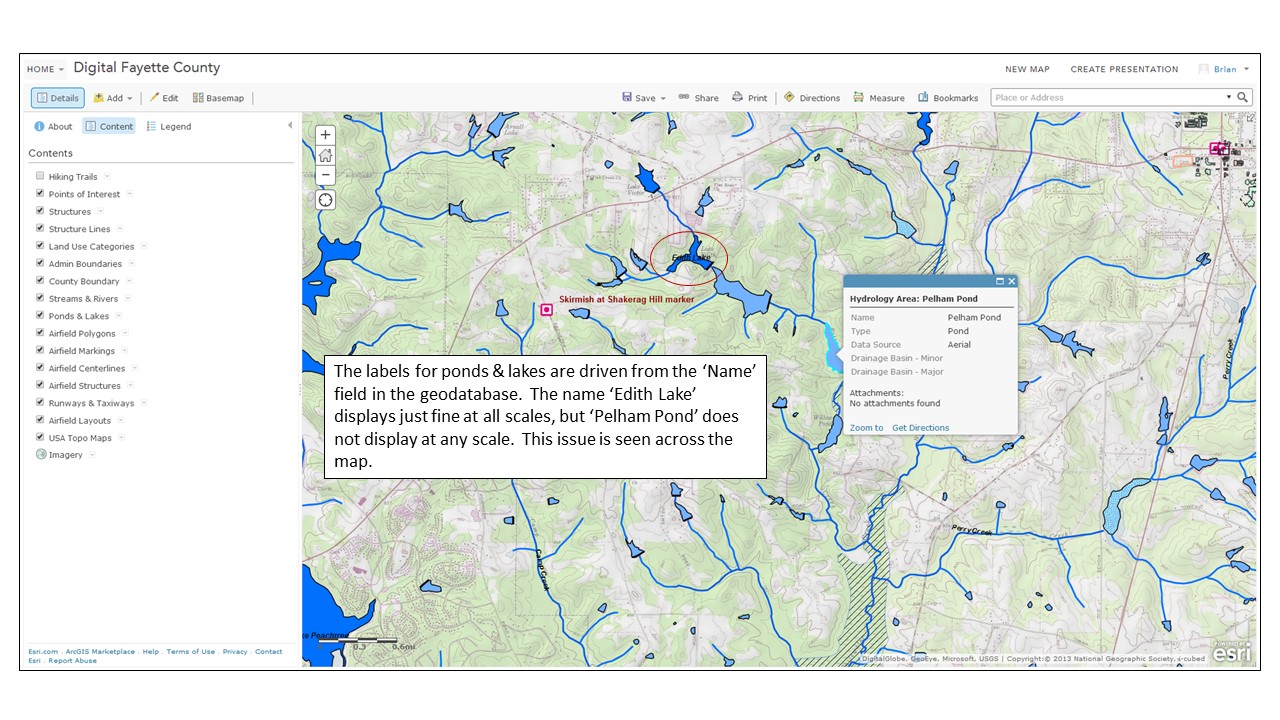The width and height of the screenshot is (1280, 720).
Task: Enable the Hiking Trails layer
Action: (x=40, y=177)
